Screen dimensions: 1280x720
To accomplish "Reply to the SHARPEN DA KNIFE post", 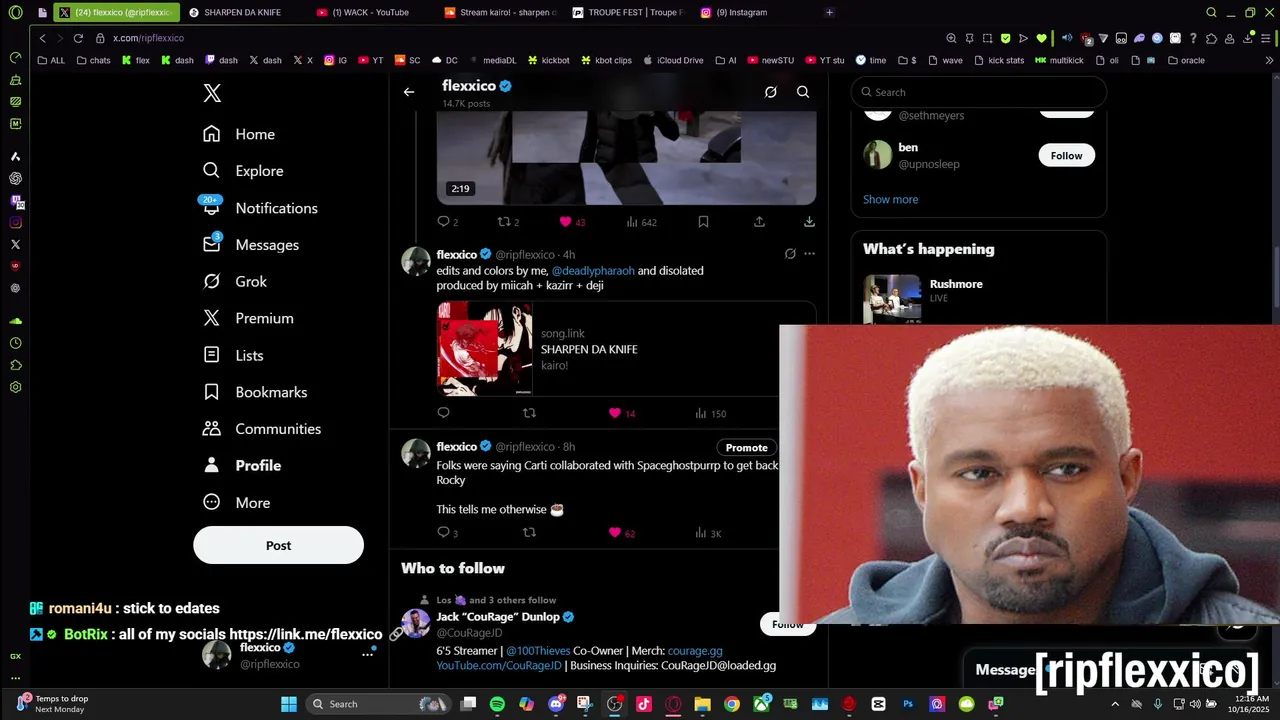I will tap(444, 413).
